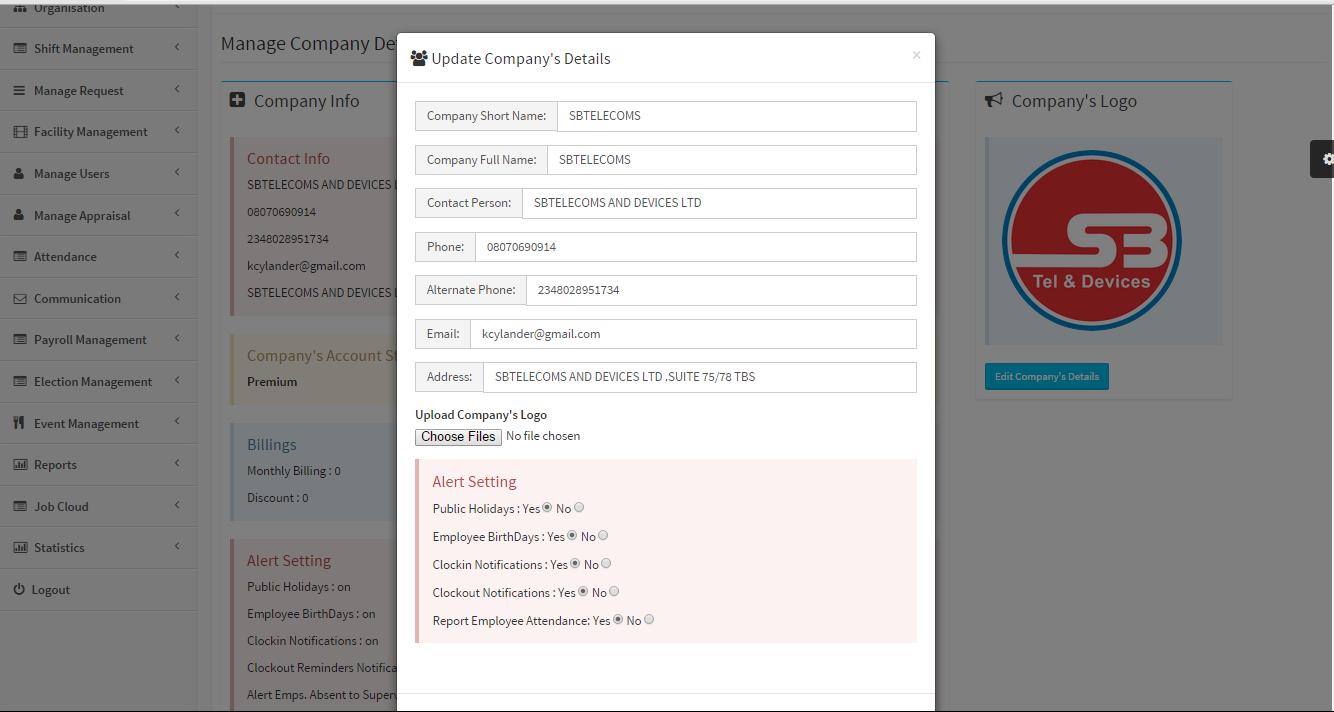Set Clockout Notifications to Yes

(583, 592)
